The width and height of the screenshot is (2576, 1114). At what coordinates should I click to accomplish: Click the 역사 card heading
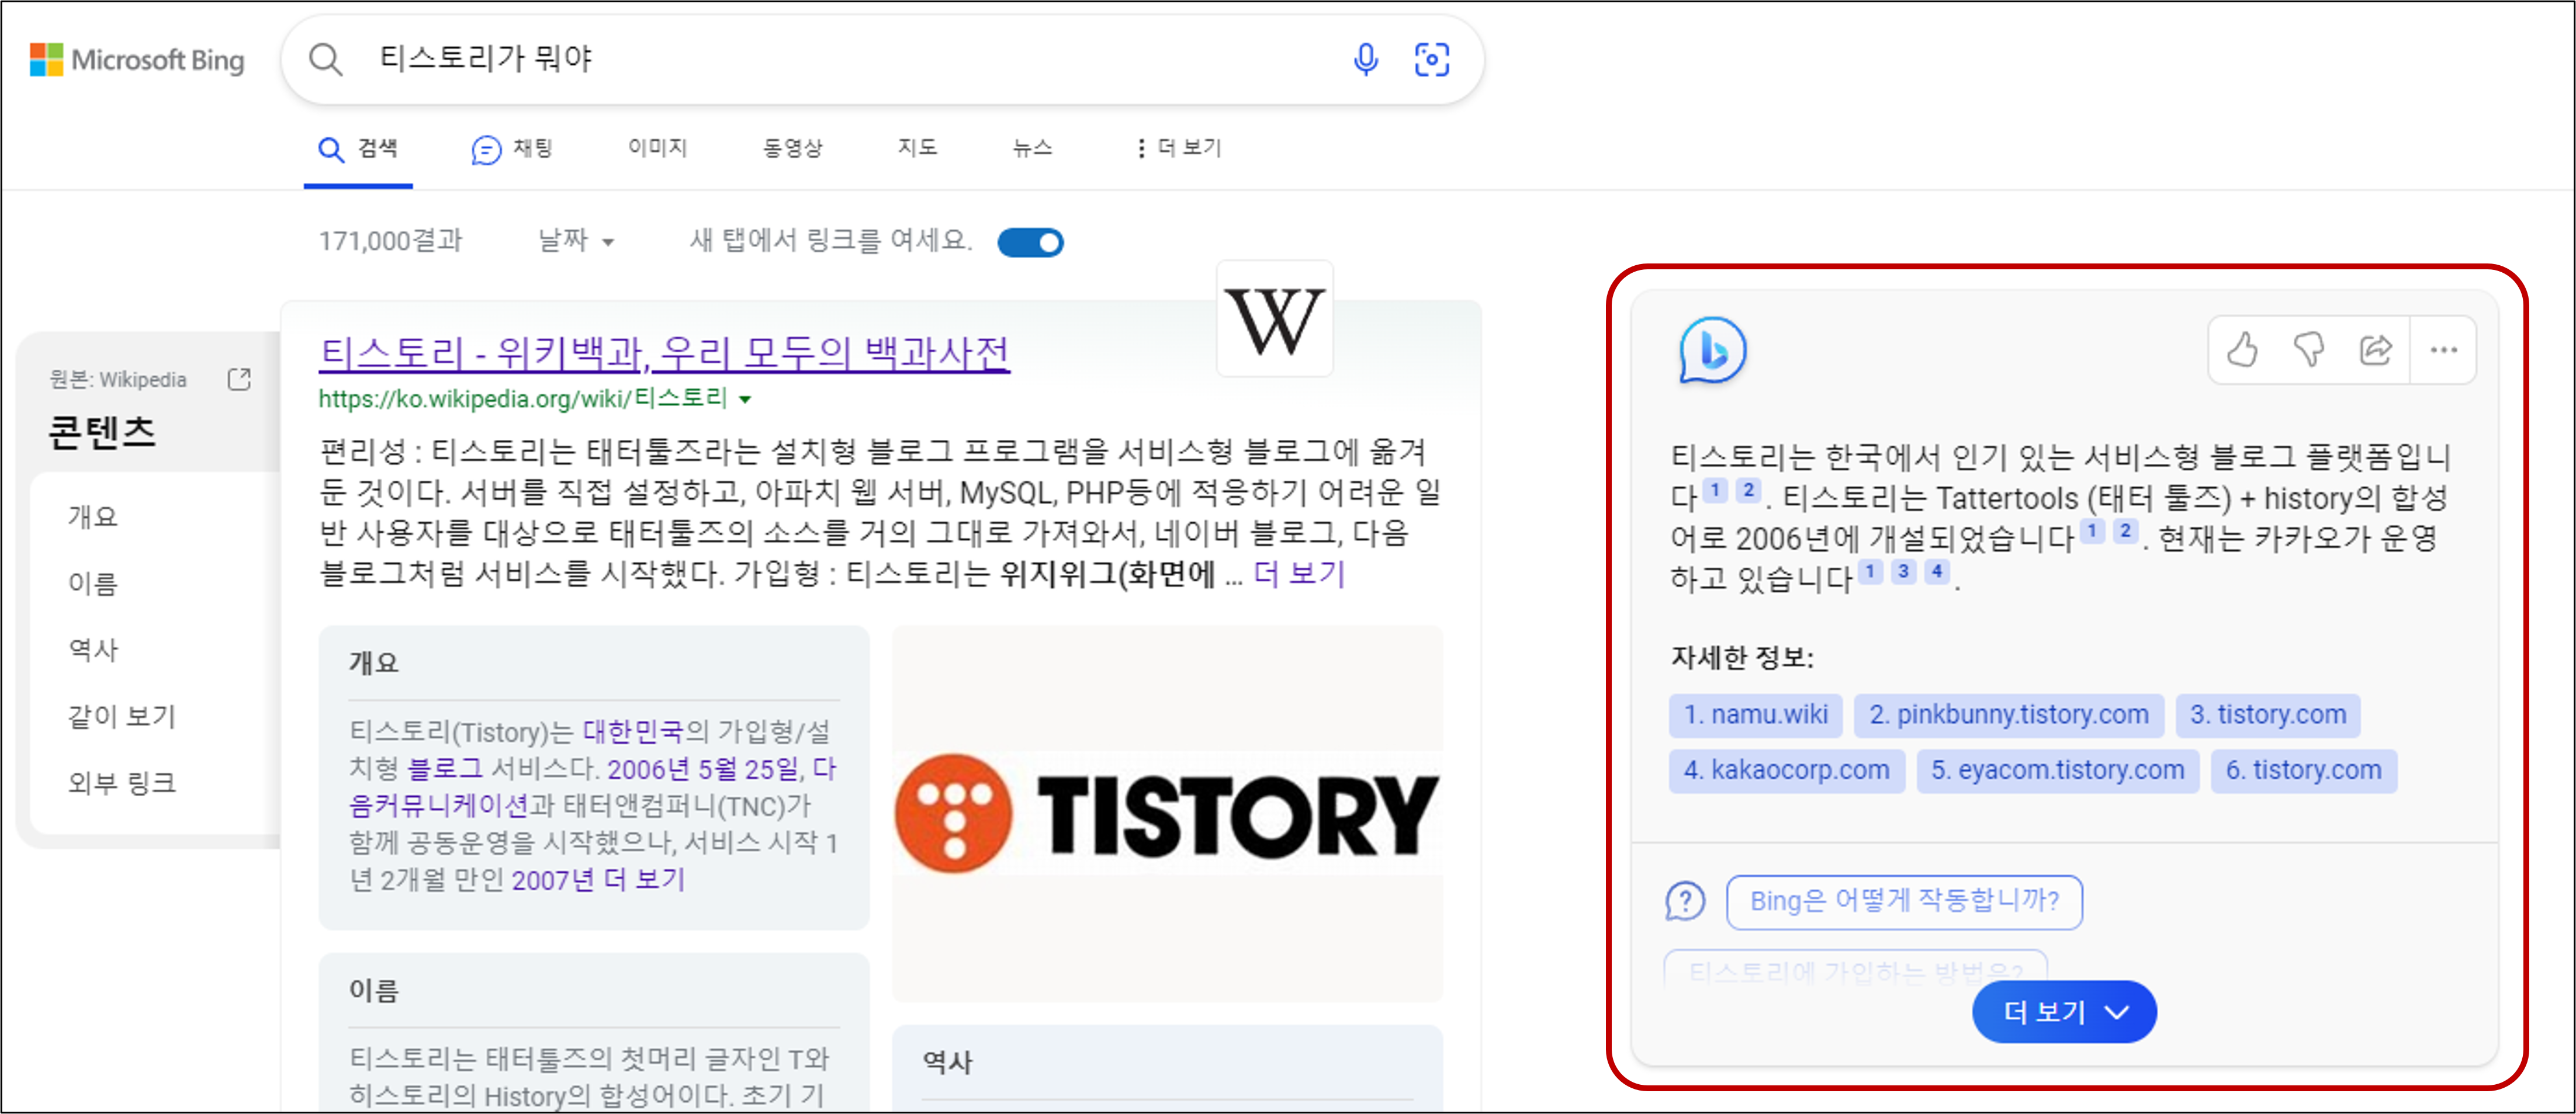(x=947, y=1062)
